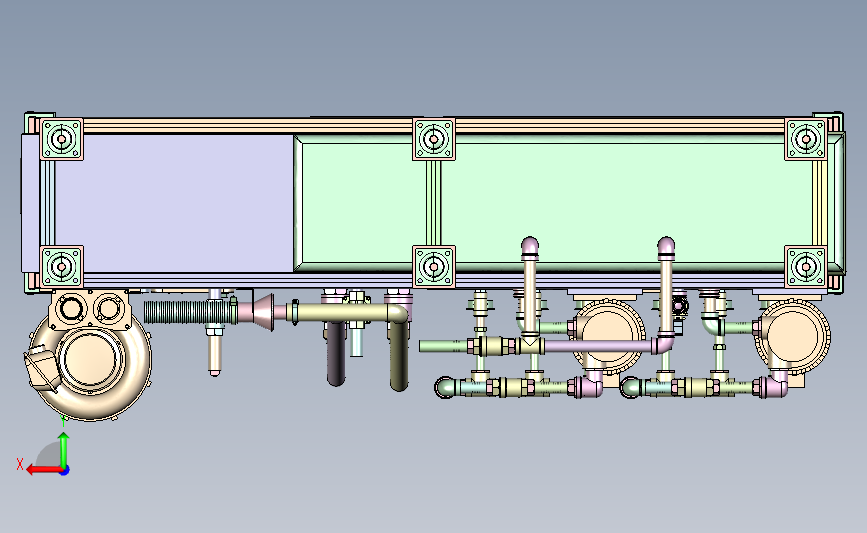This screenshot has height=533, width=867.
Task: Select the bottom-left corner flange mount
Action: [x=61, y=267]
